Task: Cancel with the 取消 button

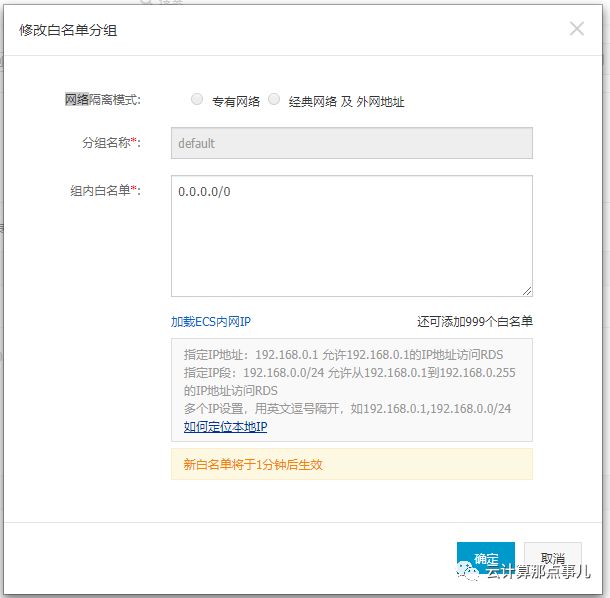Action: click(x=552, y=558)
